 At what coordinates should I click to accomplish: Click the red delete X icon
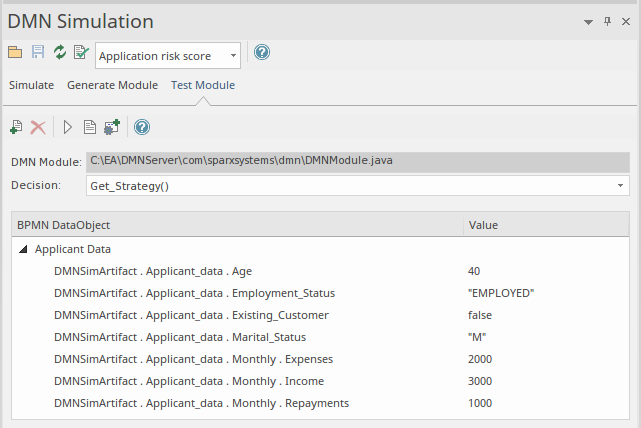(x=38, y=127)
